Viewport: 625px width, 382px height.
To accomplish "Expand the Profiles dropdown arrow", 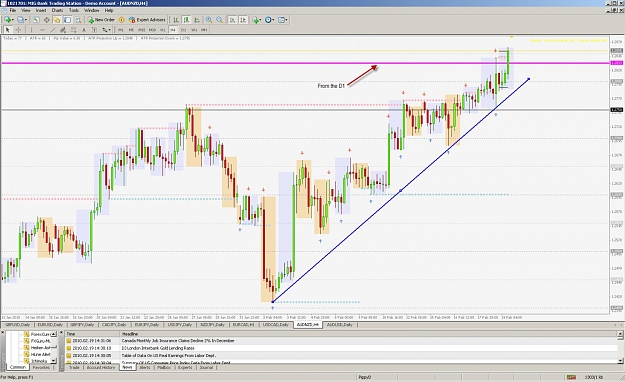I will [26, 20].
